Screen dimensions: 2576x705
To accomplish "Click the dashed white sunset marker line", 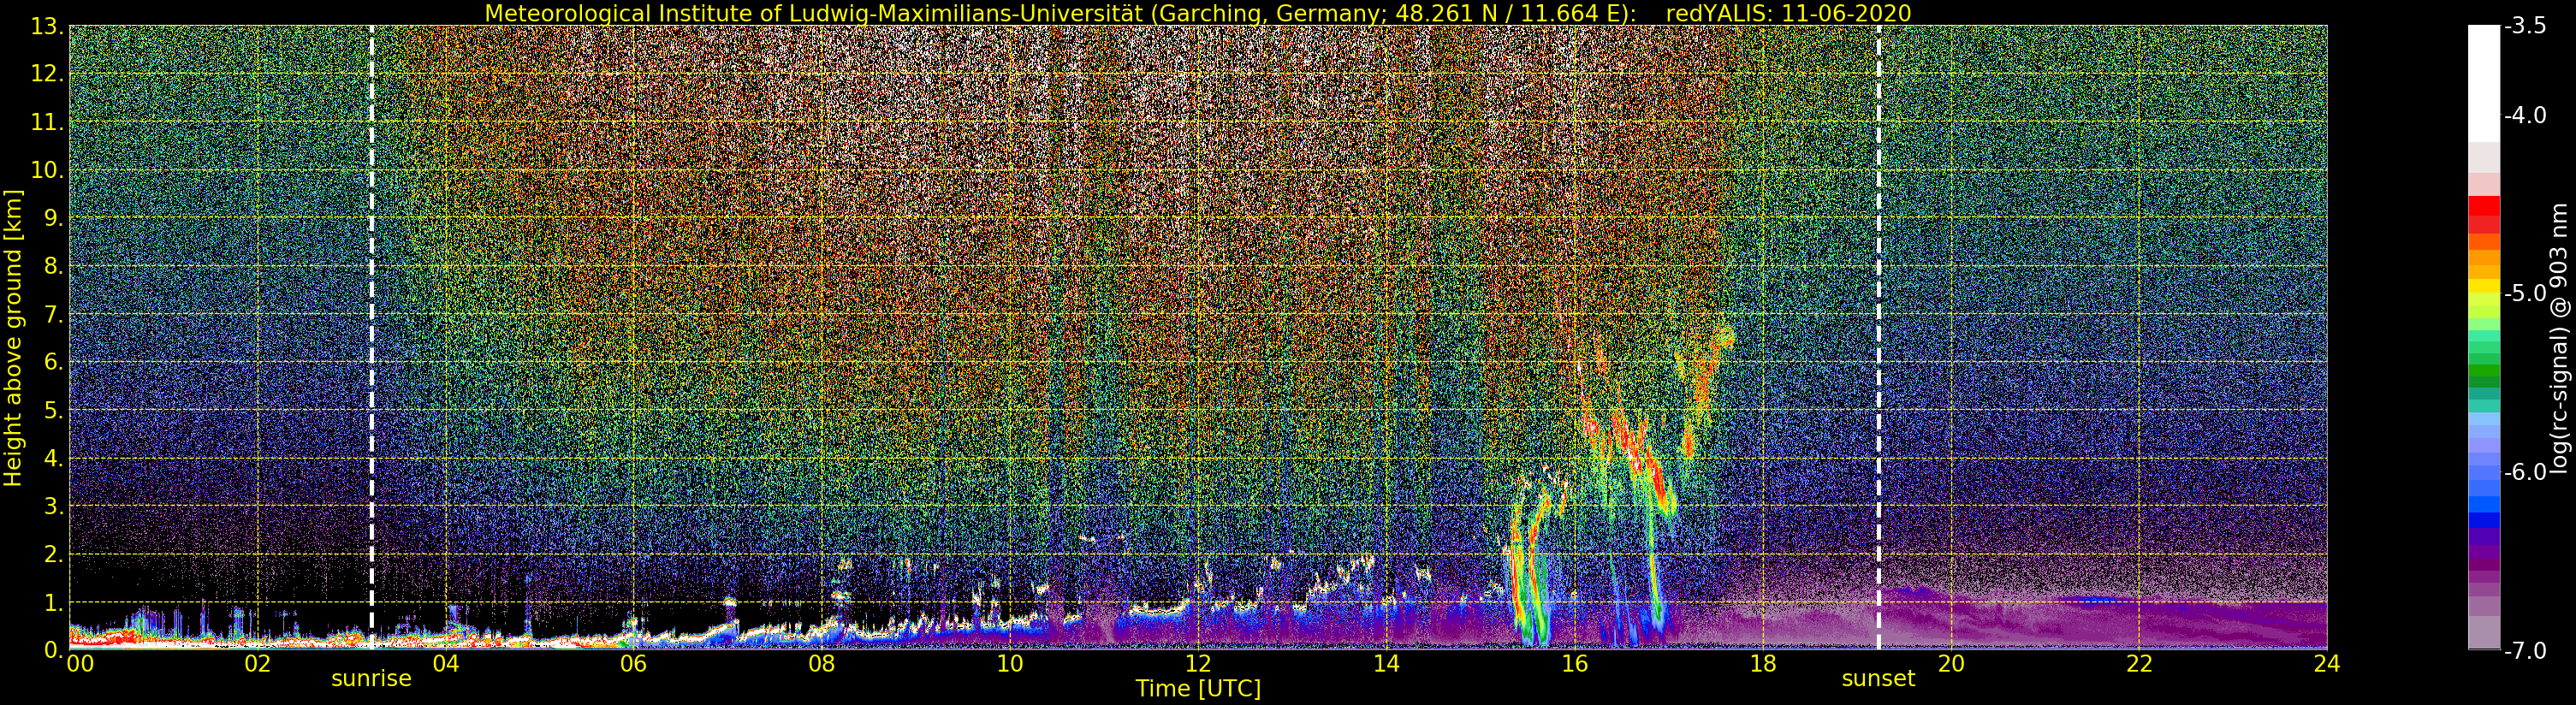I will [x=1879, y=337].
